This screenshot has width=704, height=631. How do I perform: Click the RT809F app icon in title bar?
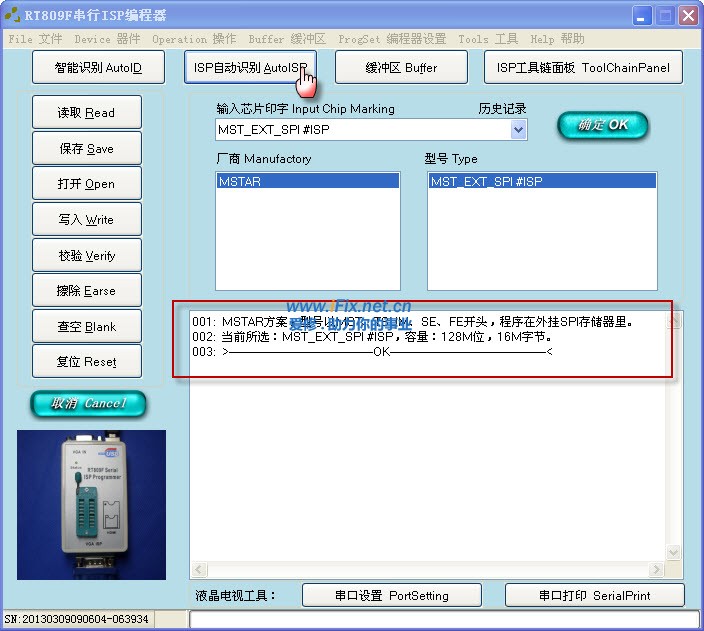[x=13, y=15]
